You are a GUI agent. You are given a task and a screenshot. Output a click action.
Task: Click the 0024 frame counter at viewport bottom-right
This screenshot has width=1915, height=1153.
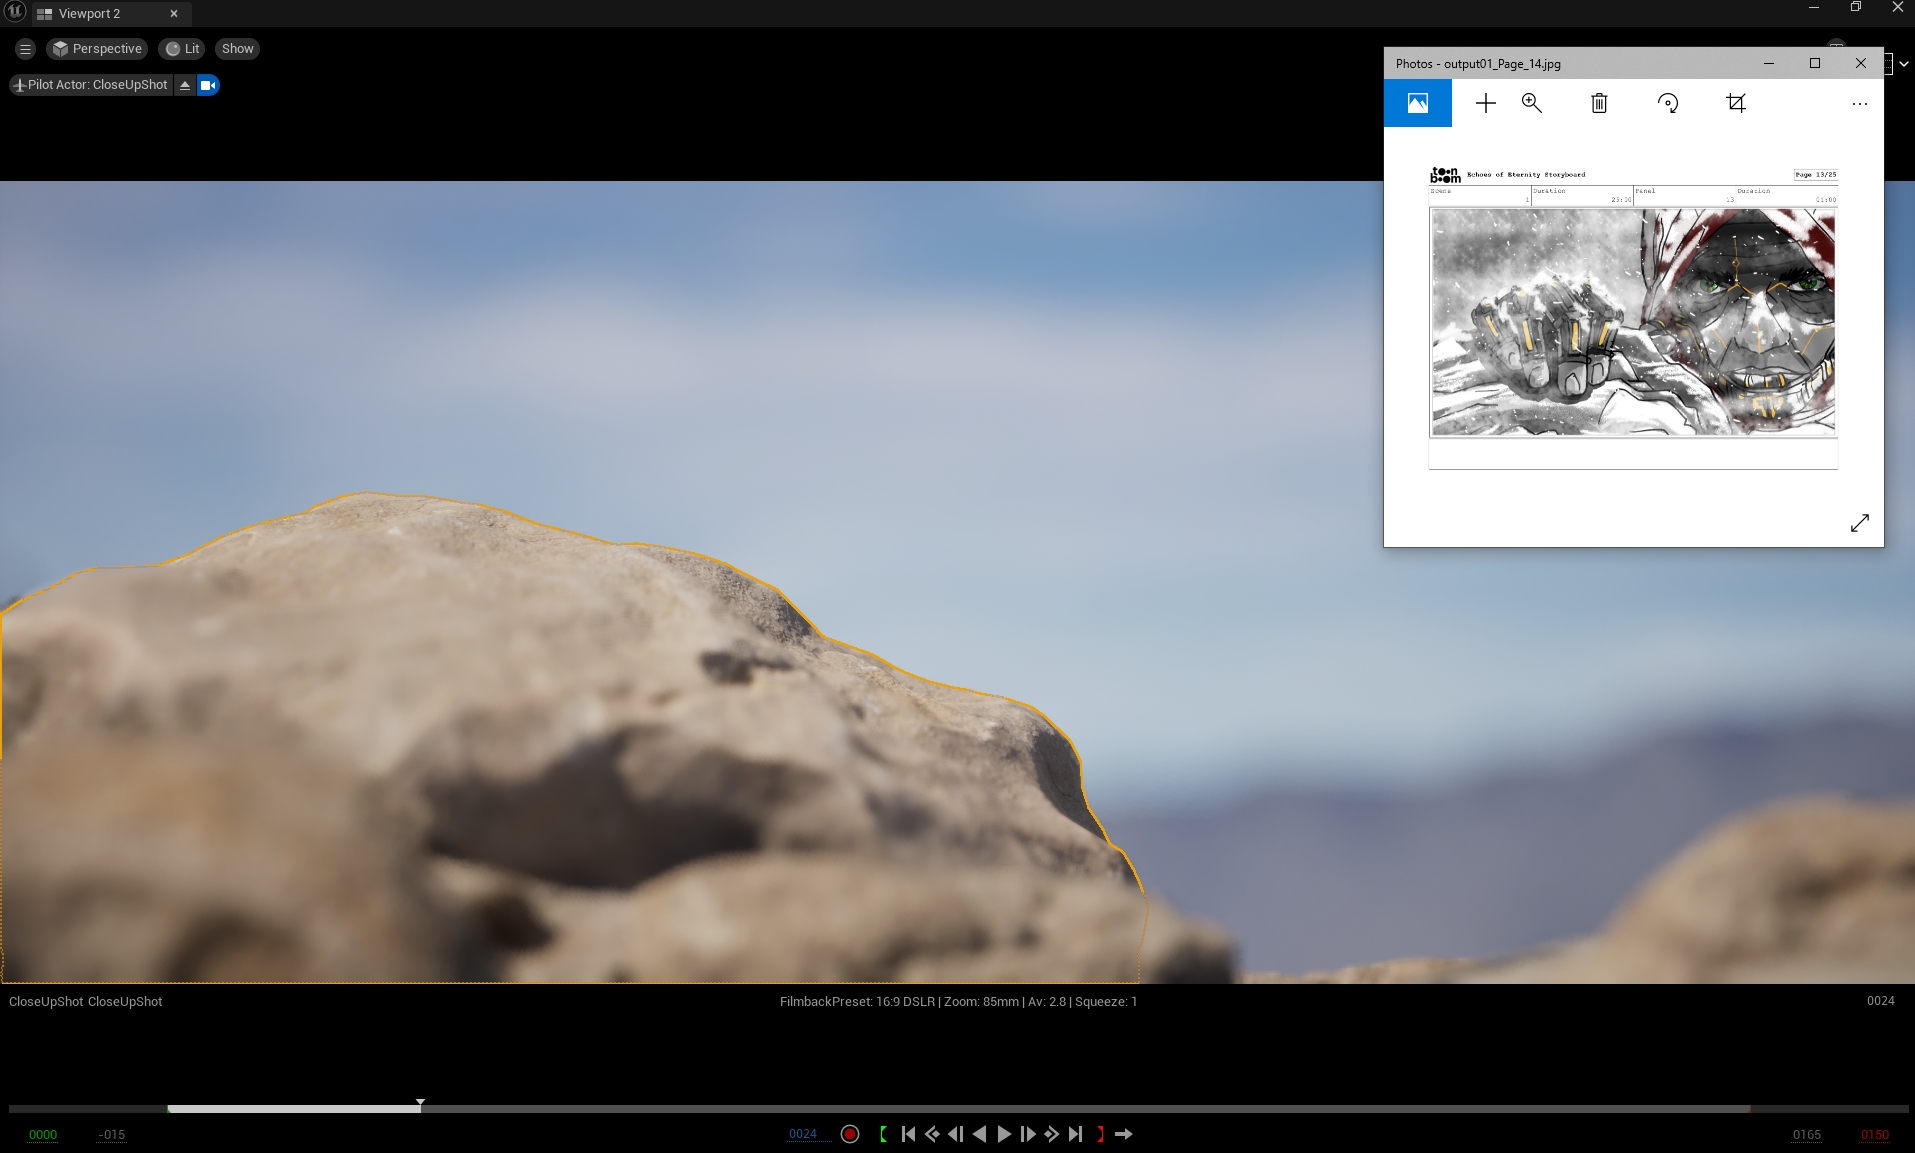(1880, 1001)
